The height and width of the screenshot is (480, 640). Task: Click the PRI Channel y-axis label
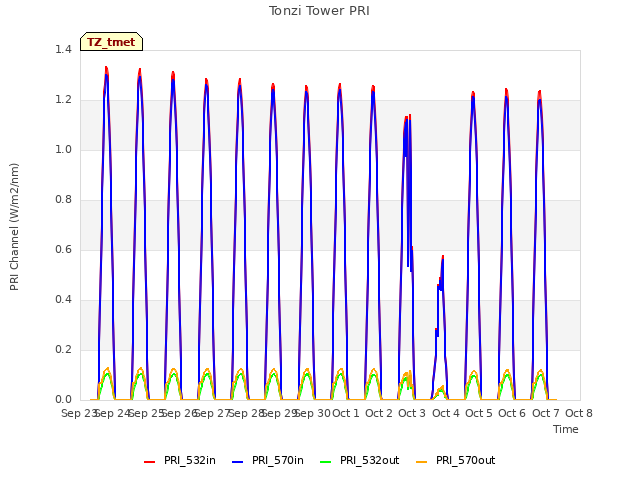[14, 227]
